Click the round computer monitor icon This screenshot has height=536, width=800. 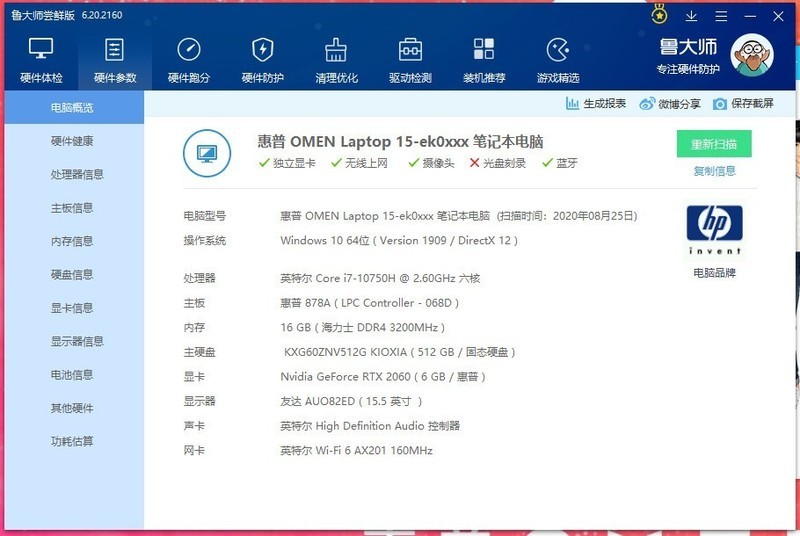(x=207, y=153)
